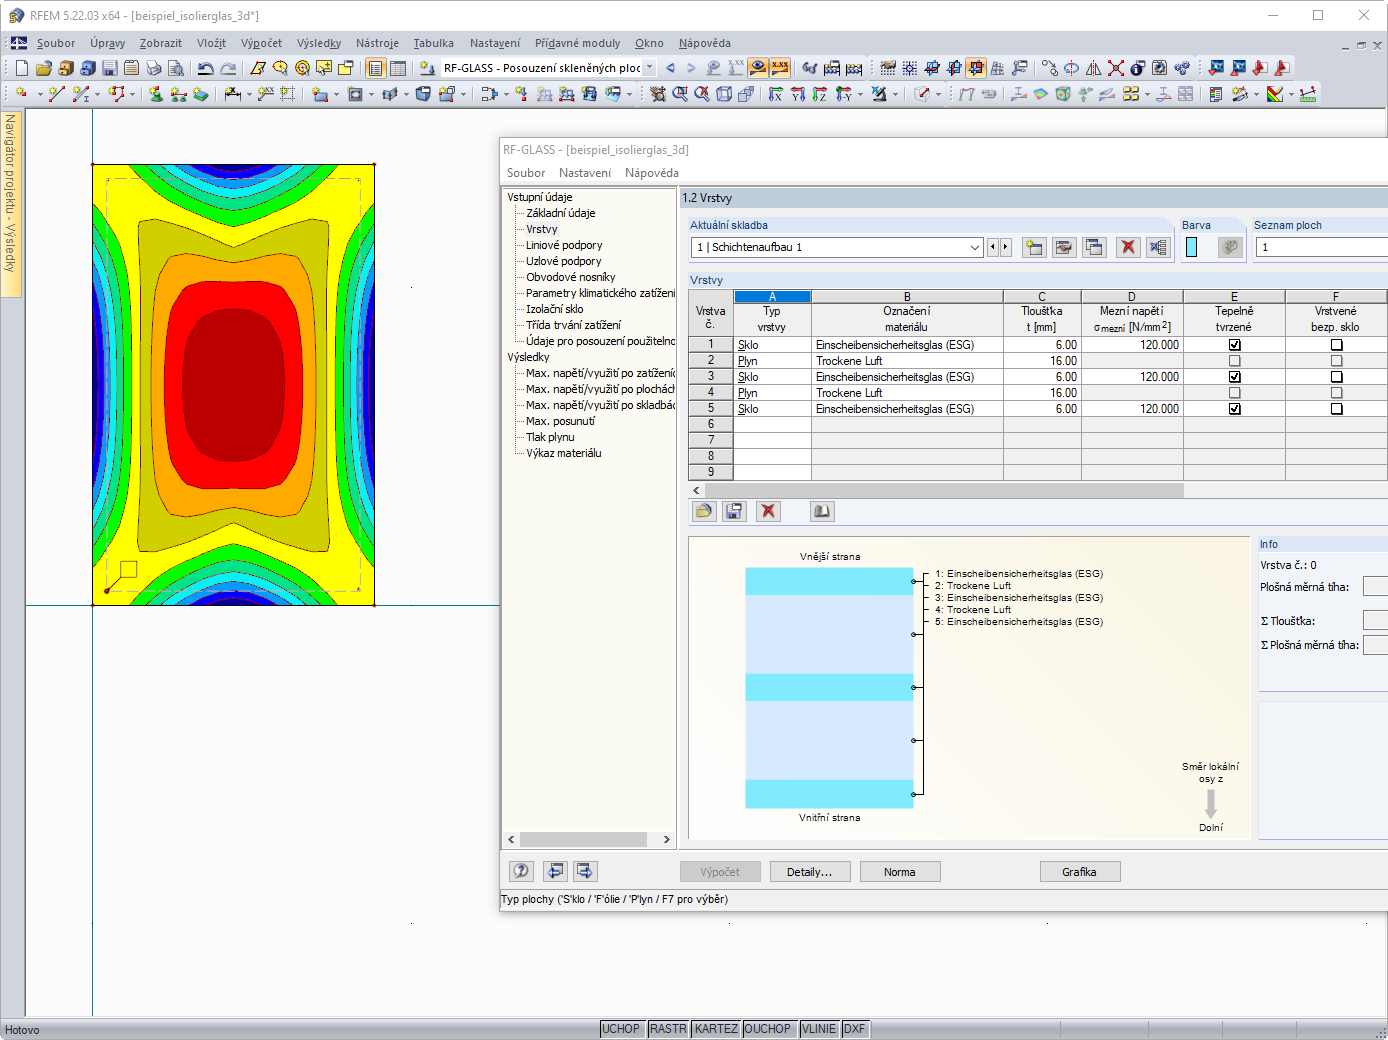Screen dimensions: 1388x1040
Task: Click the previous table arrow icon at dialog bottom
Action: [555, 871]
